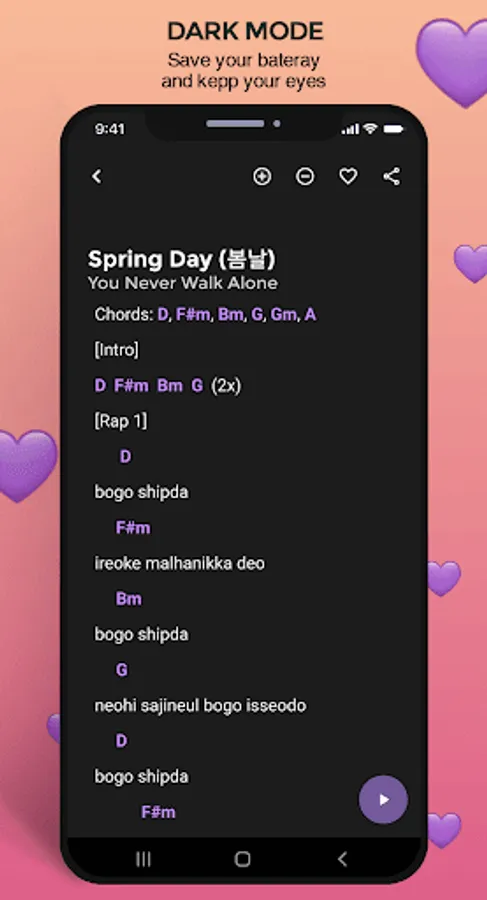Increase text size with plus icon
Image resolution: width=487 pixels, height=900 pixels.
tap(262, 176)
